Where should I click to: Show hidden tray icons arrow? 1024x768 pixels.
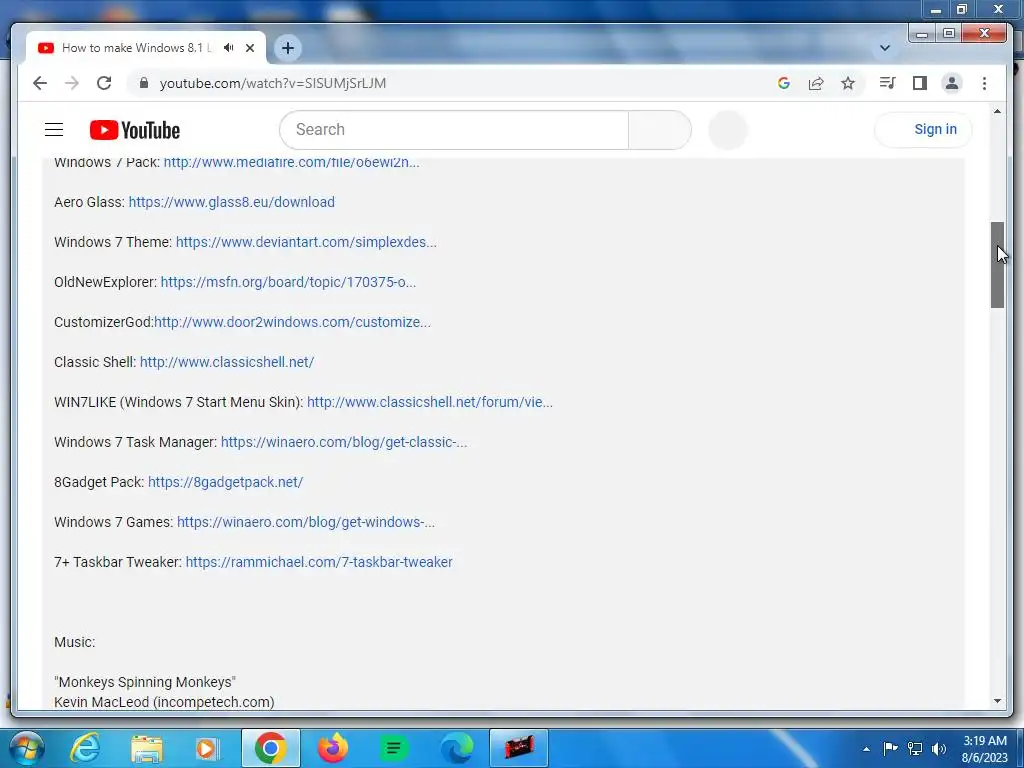[866, 749]
